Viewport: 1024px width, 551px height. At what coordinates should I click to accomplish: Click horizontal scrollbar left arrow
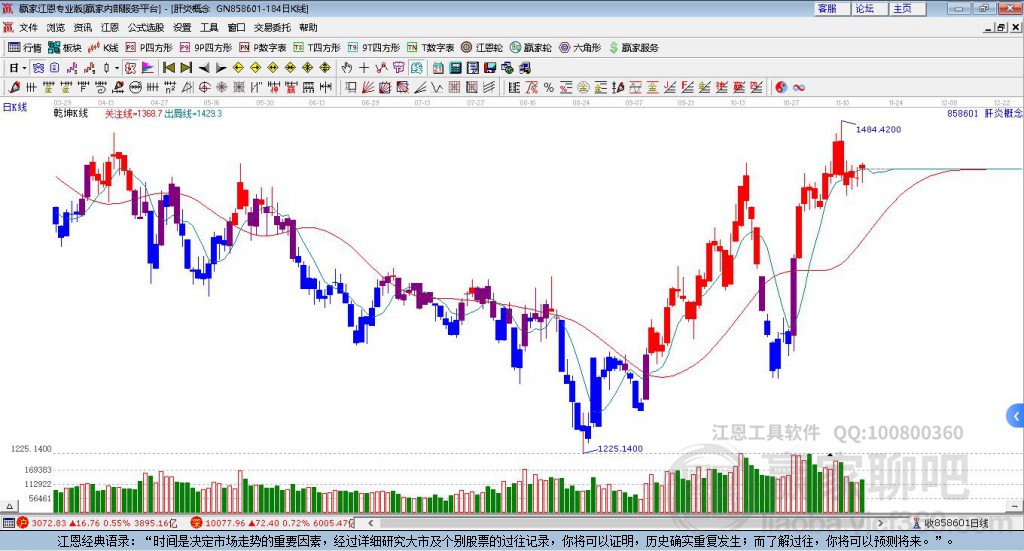click(x=370, y=523)
